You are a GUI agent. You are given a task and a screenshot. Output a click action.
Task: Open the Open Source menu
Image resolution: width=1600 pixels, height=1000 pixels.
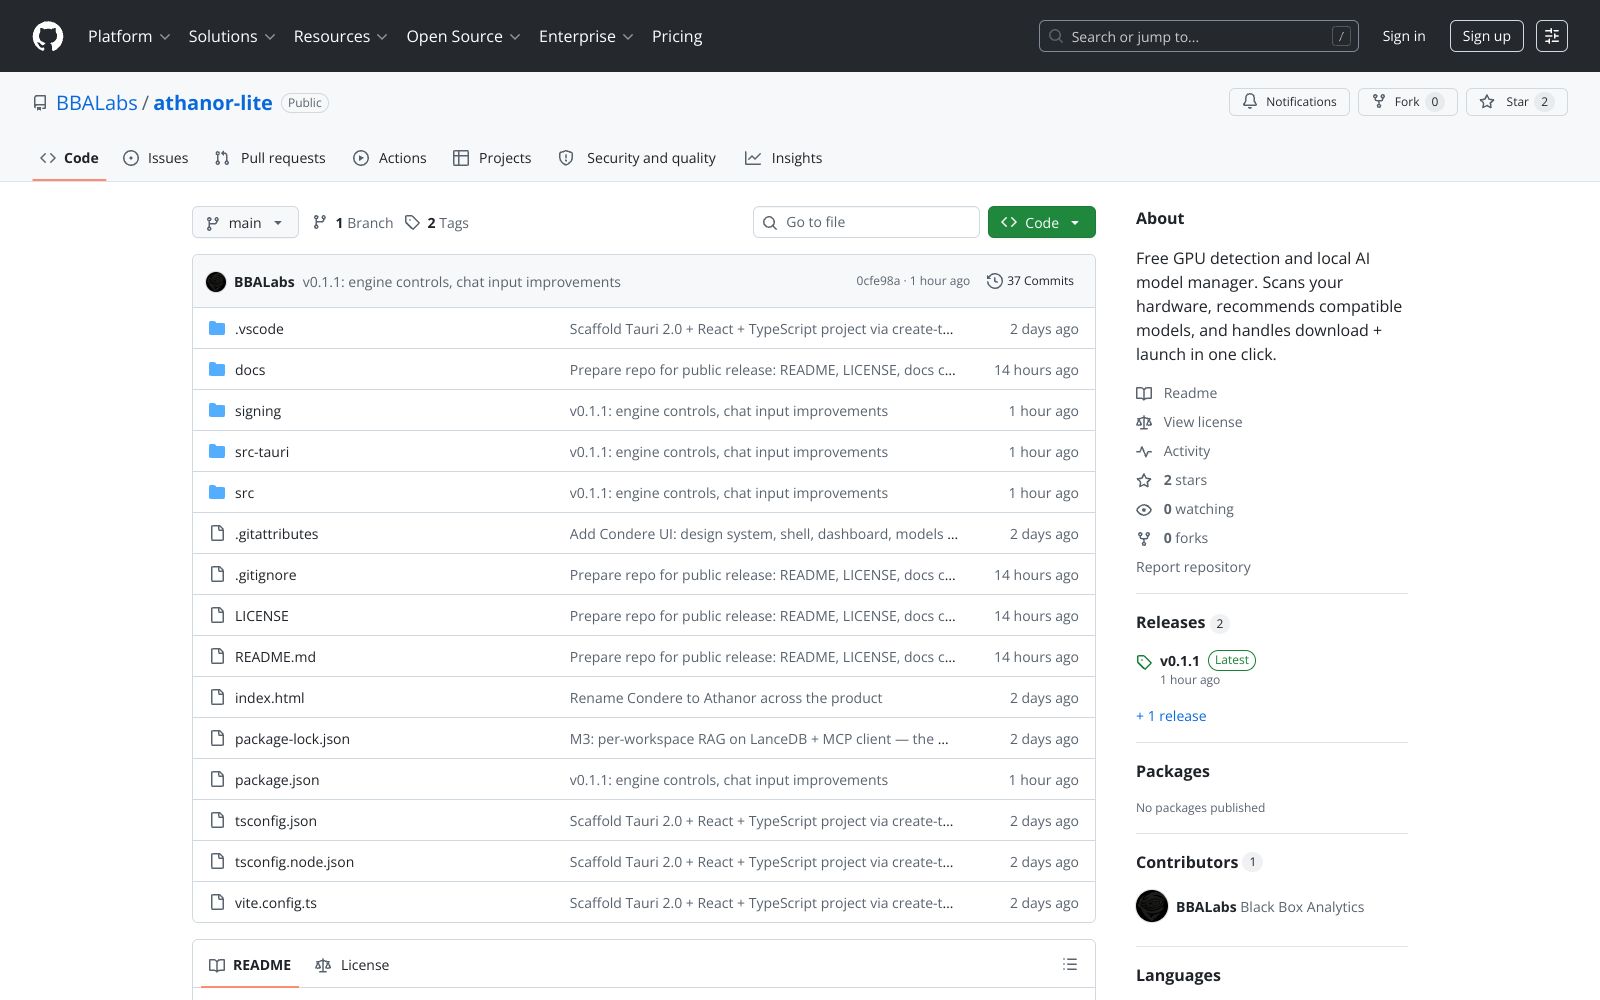coord(463,36)
